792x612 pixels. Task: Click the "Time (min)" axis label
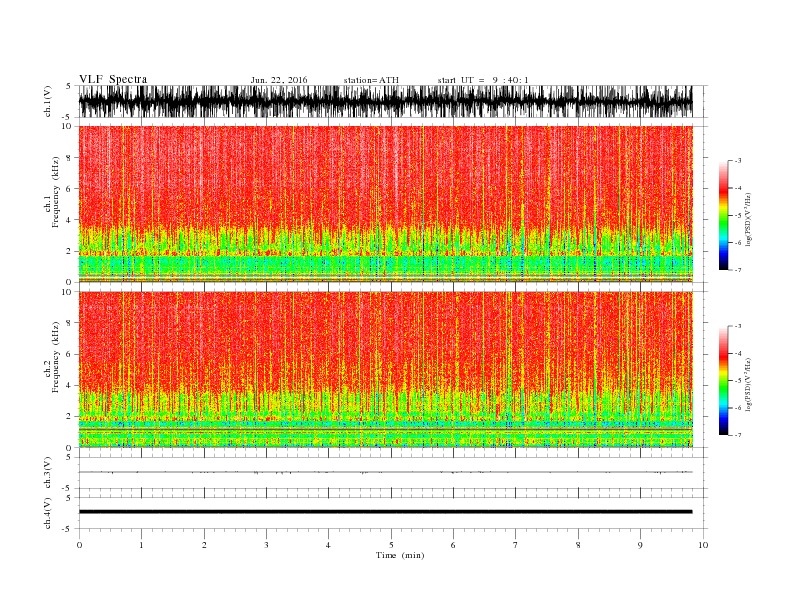400,555
